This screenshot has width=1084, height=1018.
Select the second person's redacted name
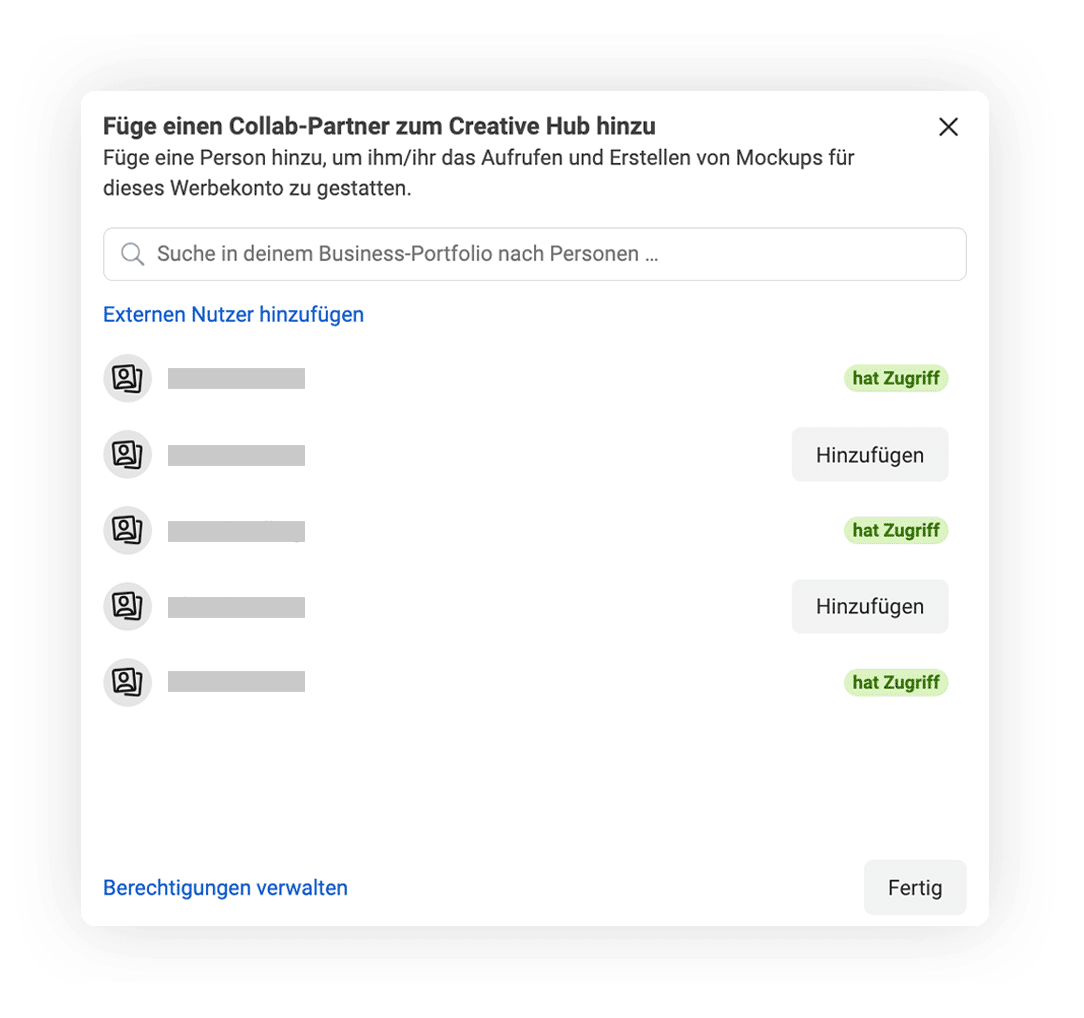pyautogui.click(x=236, y=455)
